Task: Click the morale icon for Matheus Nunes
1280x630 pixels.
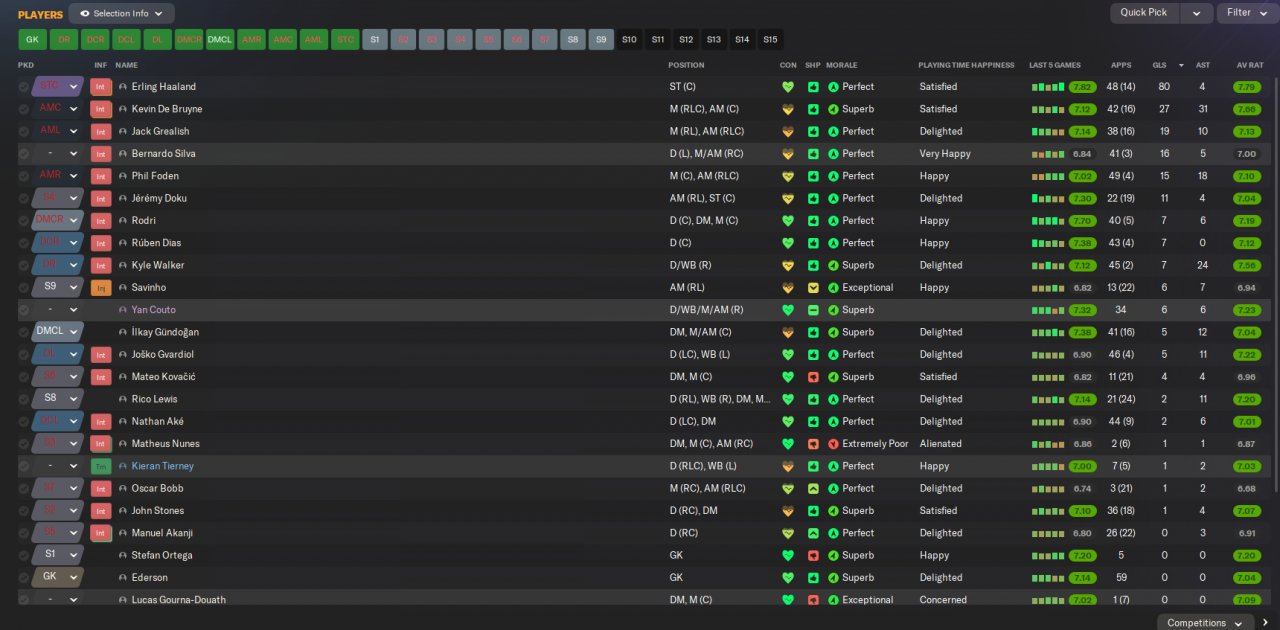Action: [833, 444]
